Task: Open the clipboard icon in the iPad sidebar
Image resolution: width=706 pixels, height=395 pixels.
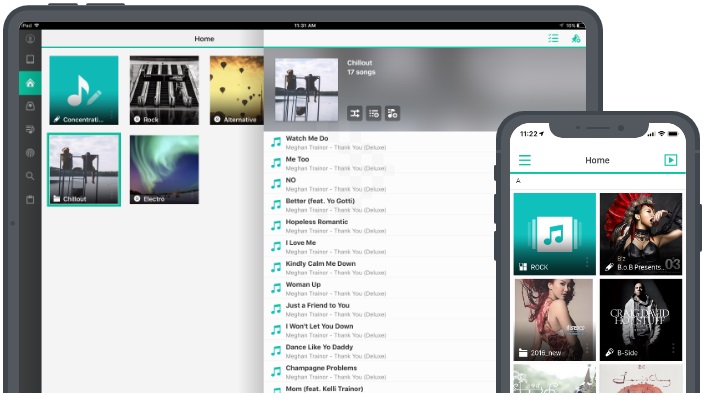Action: (30, 199)
